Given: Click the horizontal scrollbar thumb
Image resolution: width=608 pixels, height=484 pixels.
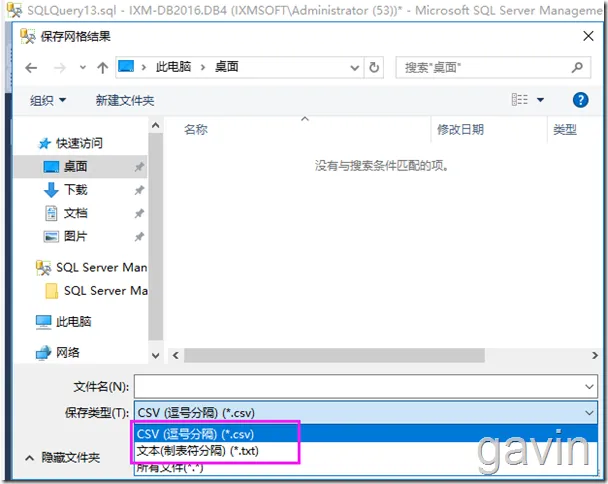Looking at the screenshot, I should (x=334, y=355).
